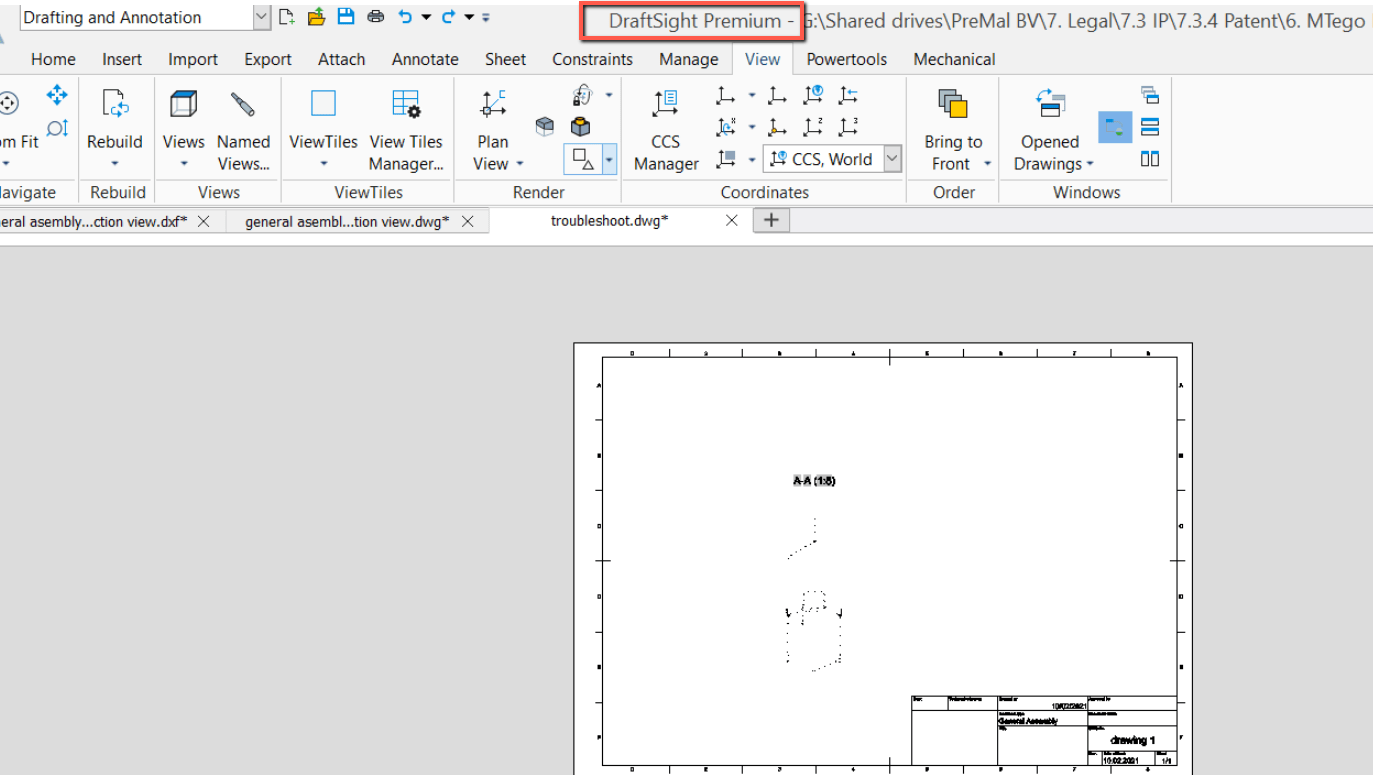This screenshot has height=775, width=1374.
Task: Click the plus button to add new drawing tab
Action: coord(771,221)
